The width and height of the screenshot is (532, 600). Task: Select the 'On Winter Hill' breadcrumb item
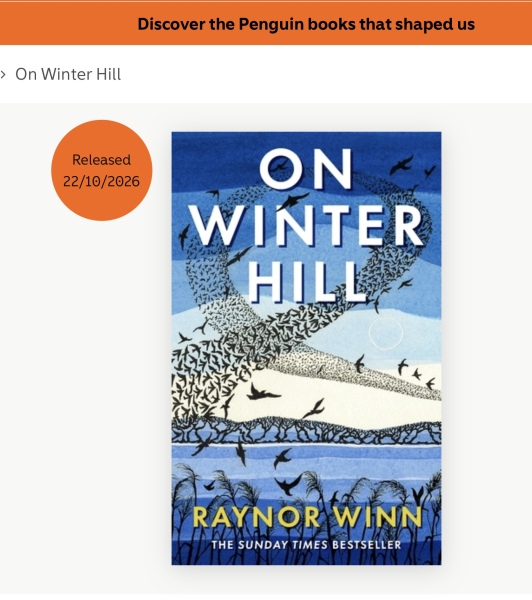(x=68, y=74)
